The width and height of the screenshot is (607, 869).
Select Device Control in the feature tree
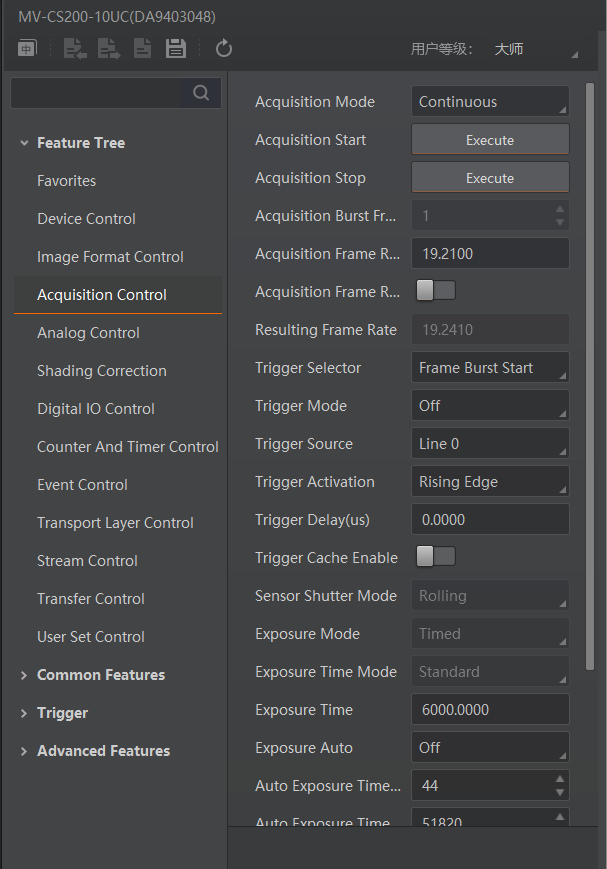86,219
